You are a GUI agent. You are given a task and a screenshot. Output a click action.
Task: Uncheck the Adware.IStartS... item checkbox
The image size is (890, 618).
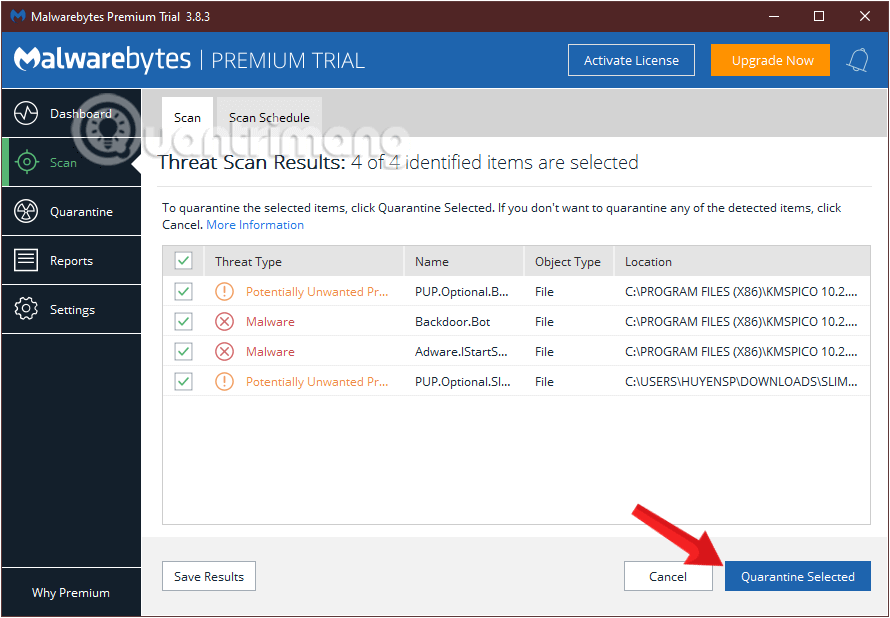pos(183,352)
